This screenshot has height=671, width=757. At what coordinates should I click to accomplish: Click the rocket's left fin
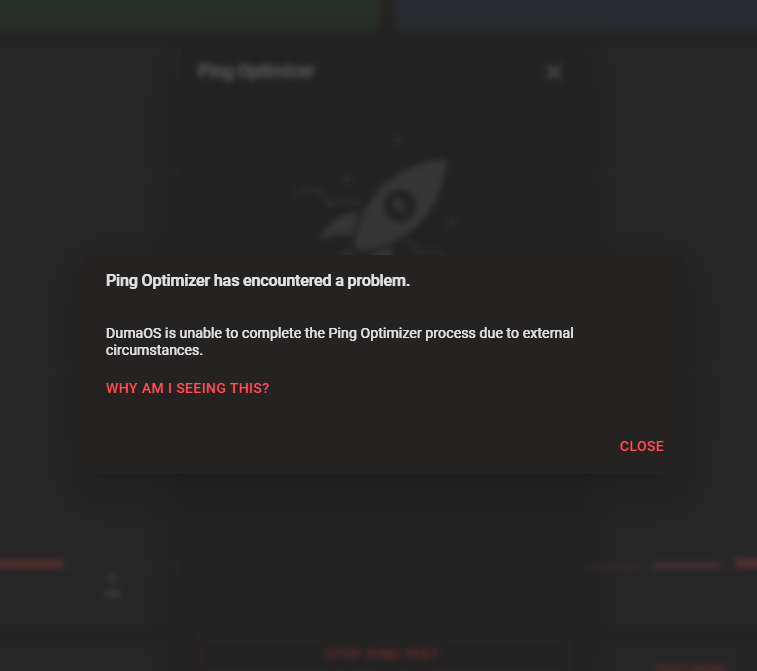click(x=340, y=226)
